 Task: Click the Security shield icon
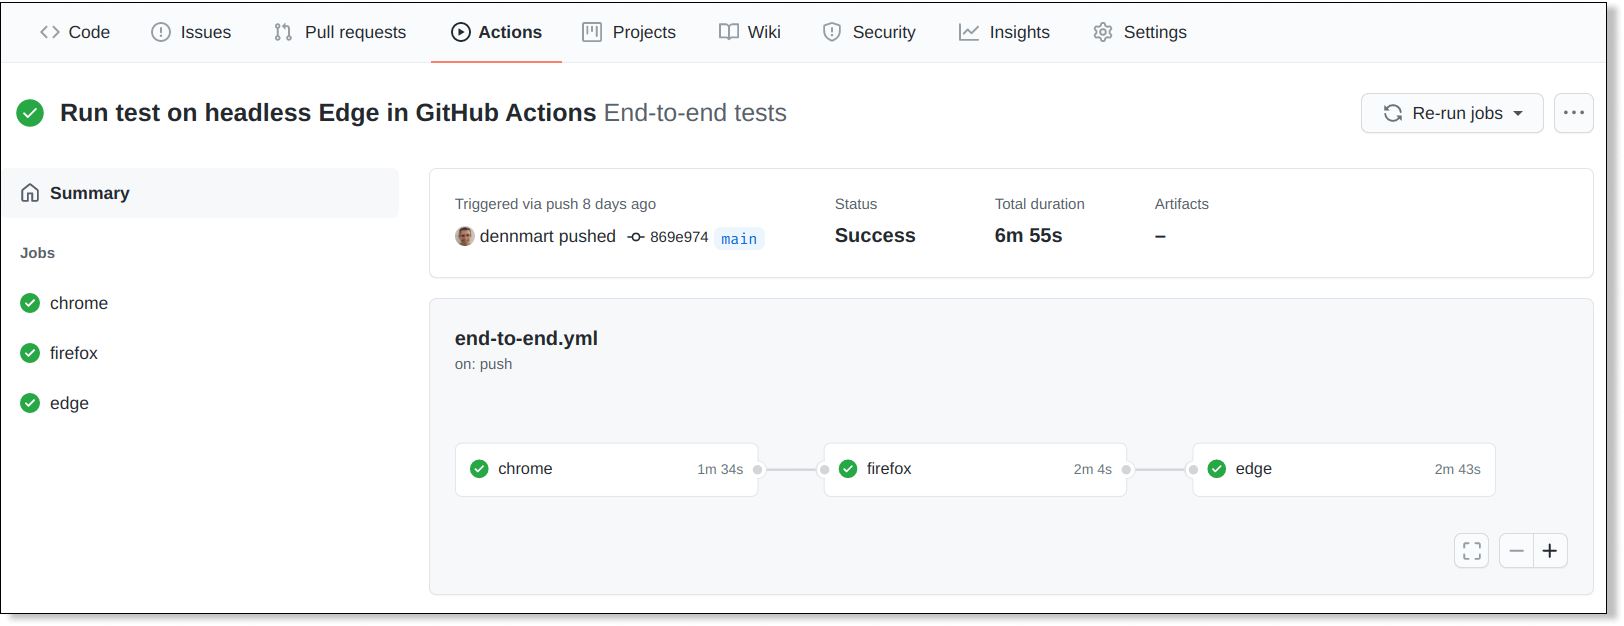coord(832,31)
